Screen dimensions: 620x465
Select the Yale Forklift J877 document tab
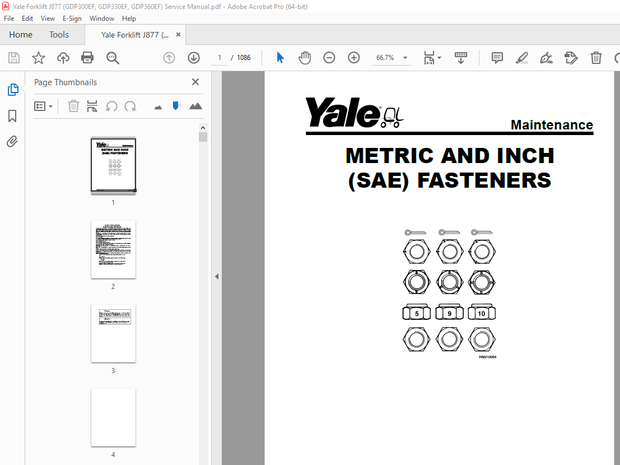[x=134, y=35]
